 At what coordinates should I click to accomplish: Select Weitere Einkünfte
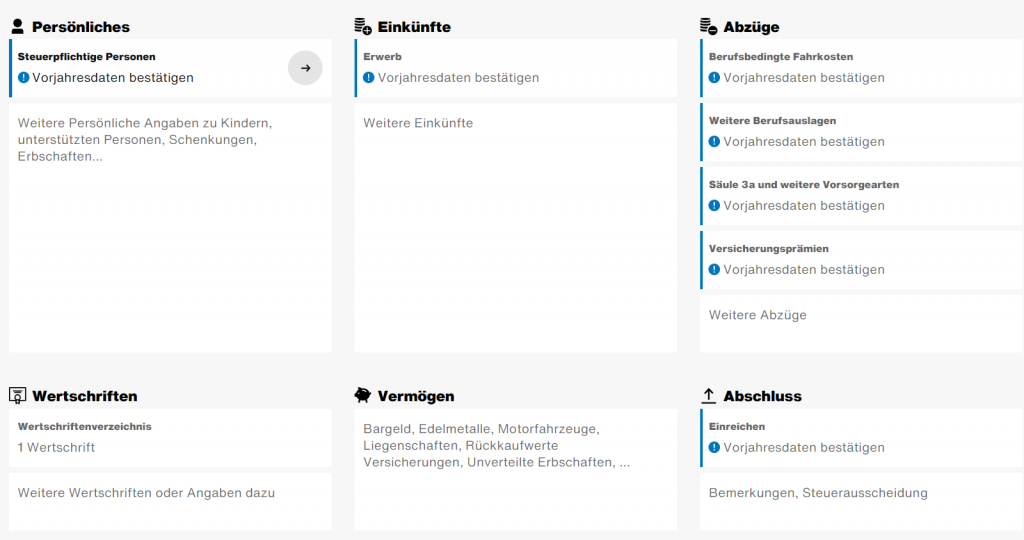(x=516, y=228)
